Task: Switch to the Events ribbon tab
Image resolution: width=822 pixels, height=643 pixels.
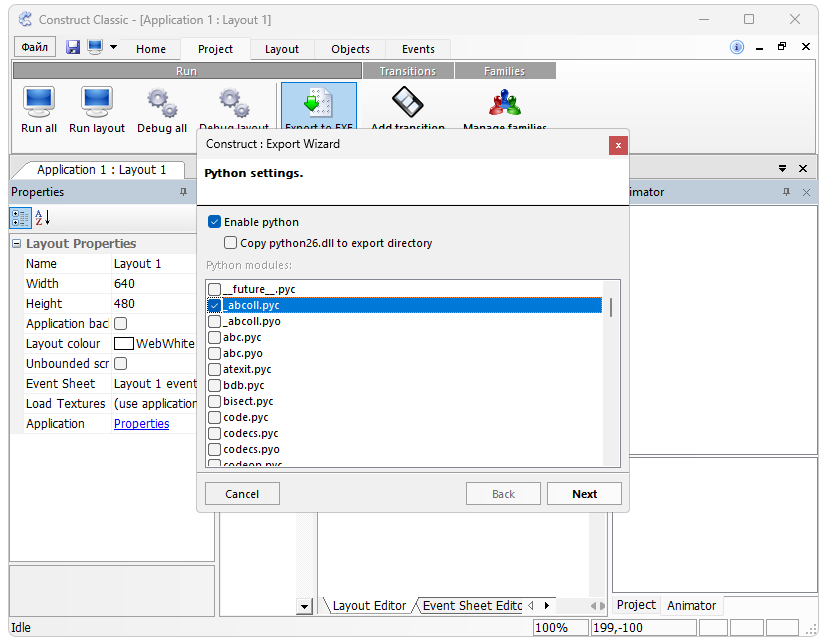Action: [x=418, y=49]
